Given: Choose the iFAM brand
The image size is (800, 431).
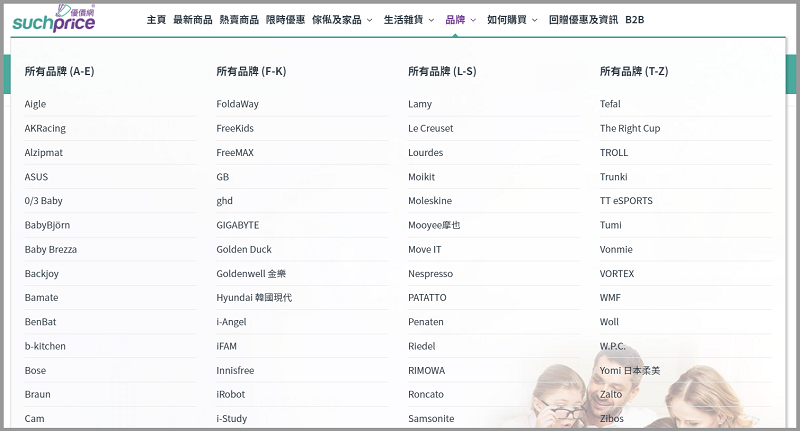Looking at the screenshot, I should (227, 346).
